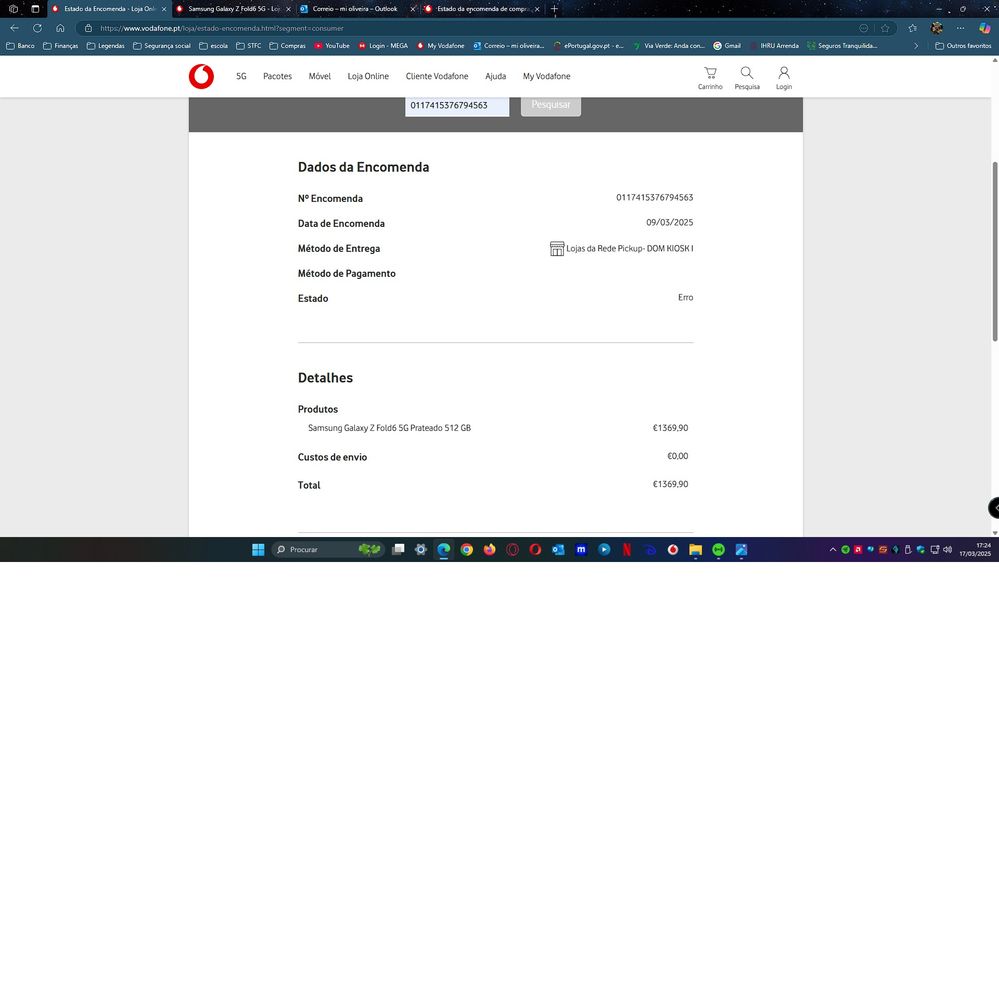
Task: Open the Finanças bookmark folder
Action: [x=60, y=46]
